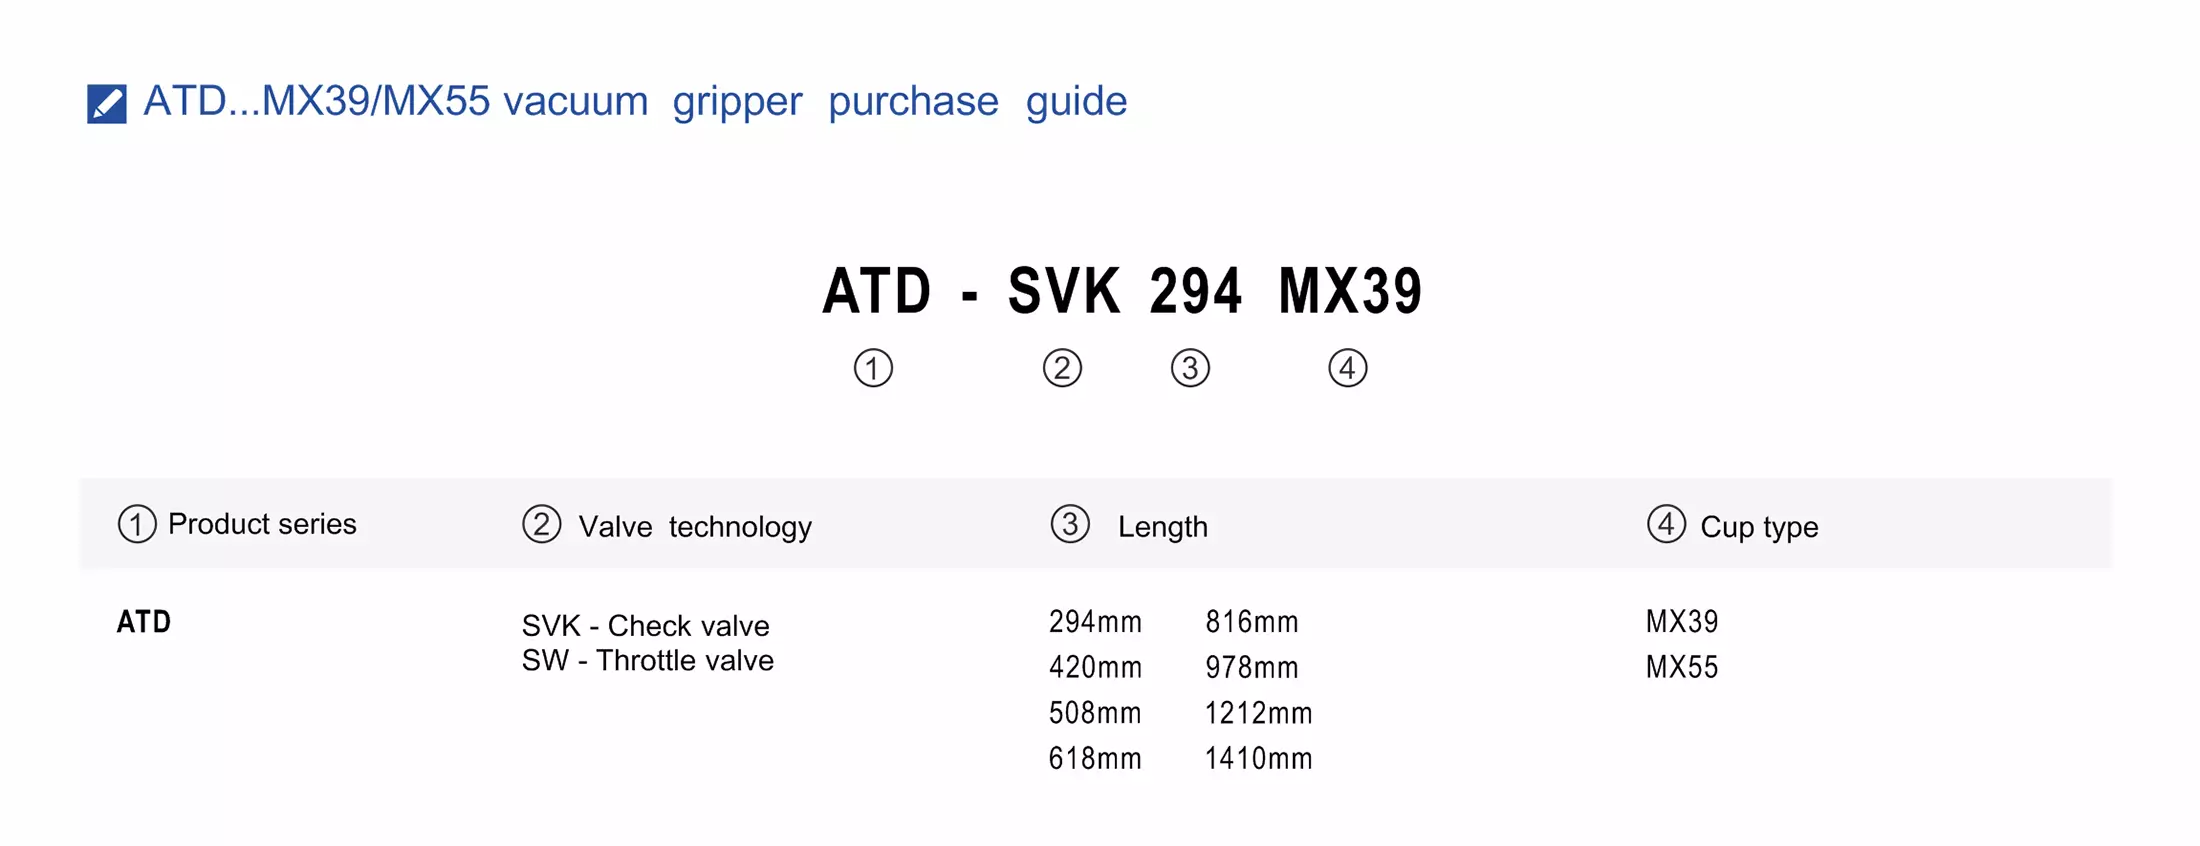Select the MX55 cup type
2200x846 pixels.
click(1682, 667)
